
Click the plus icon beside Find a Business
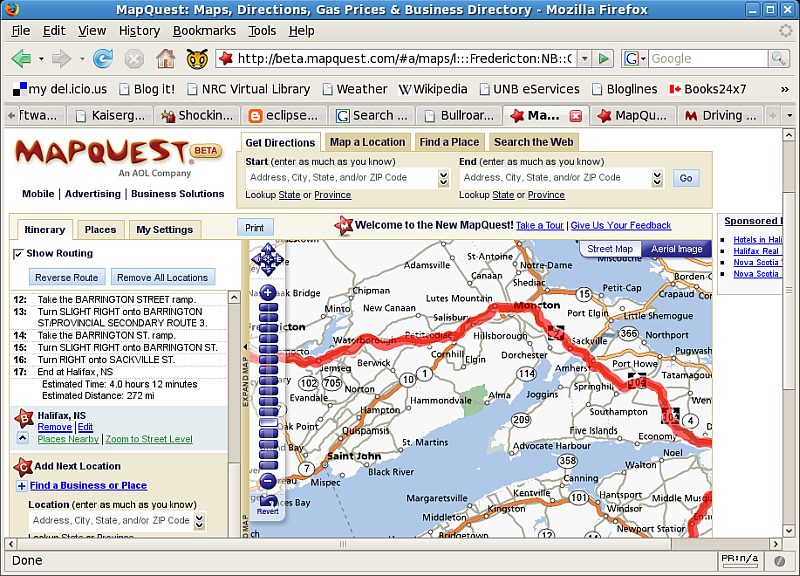pos(21,486)
